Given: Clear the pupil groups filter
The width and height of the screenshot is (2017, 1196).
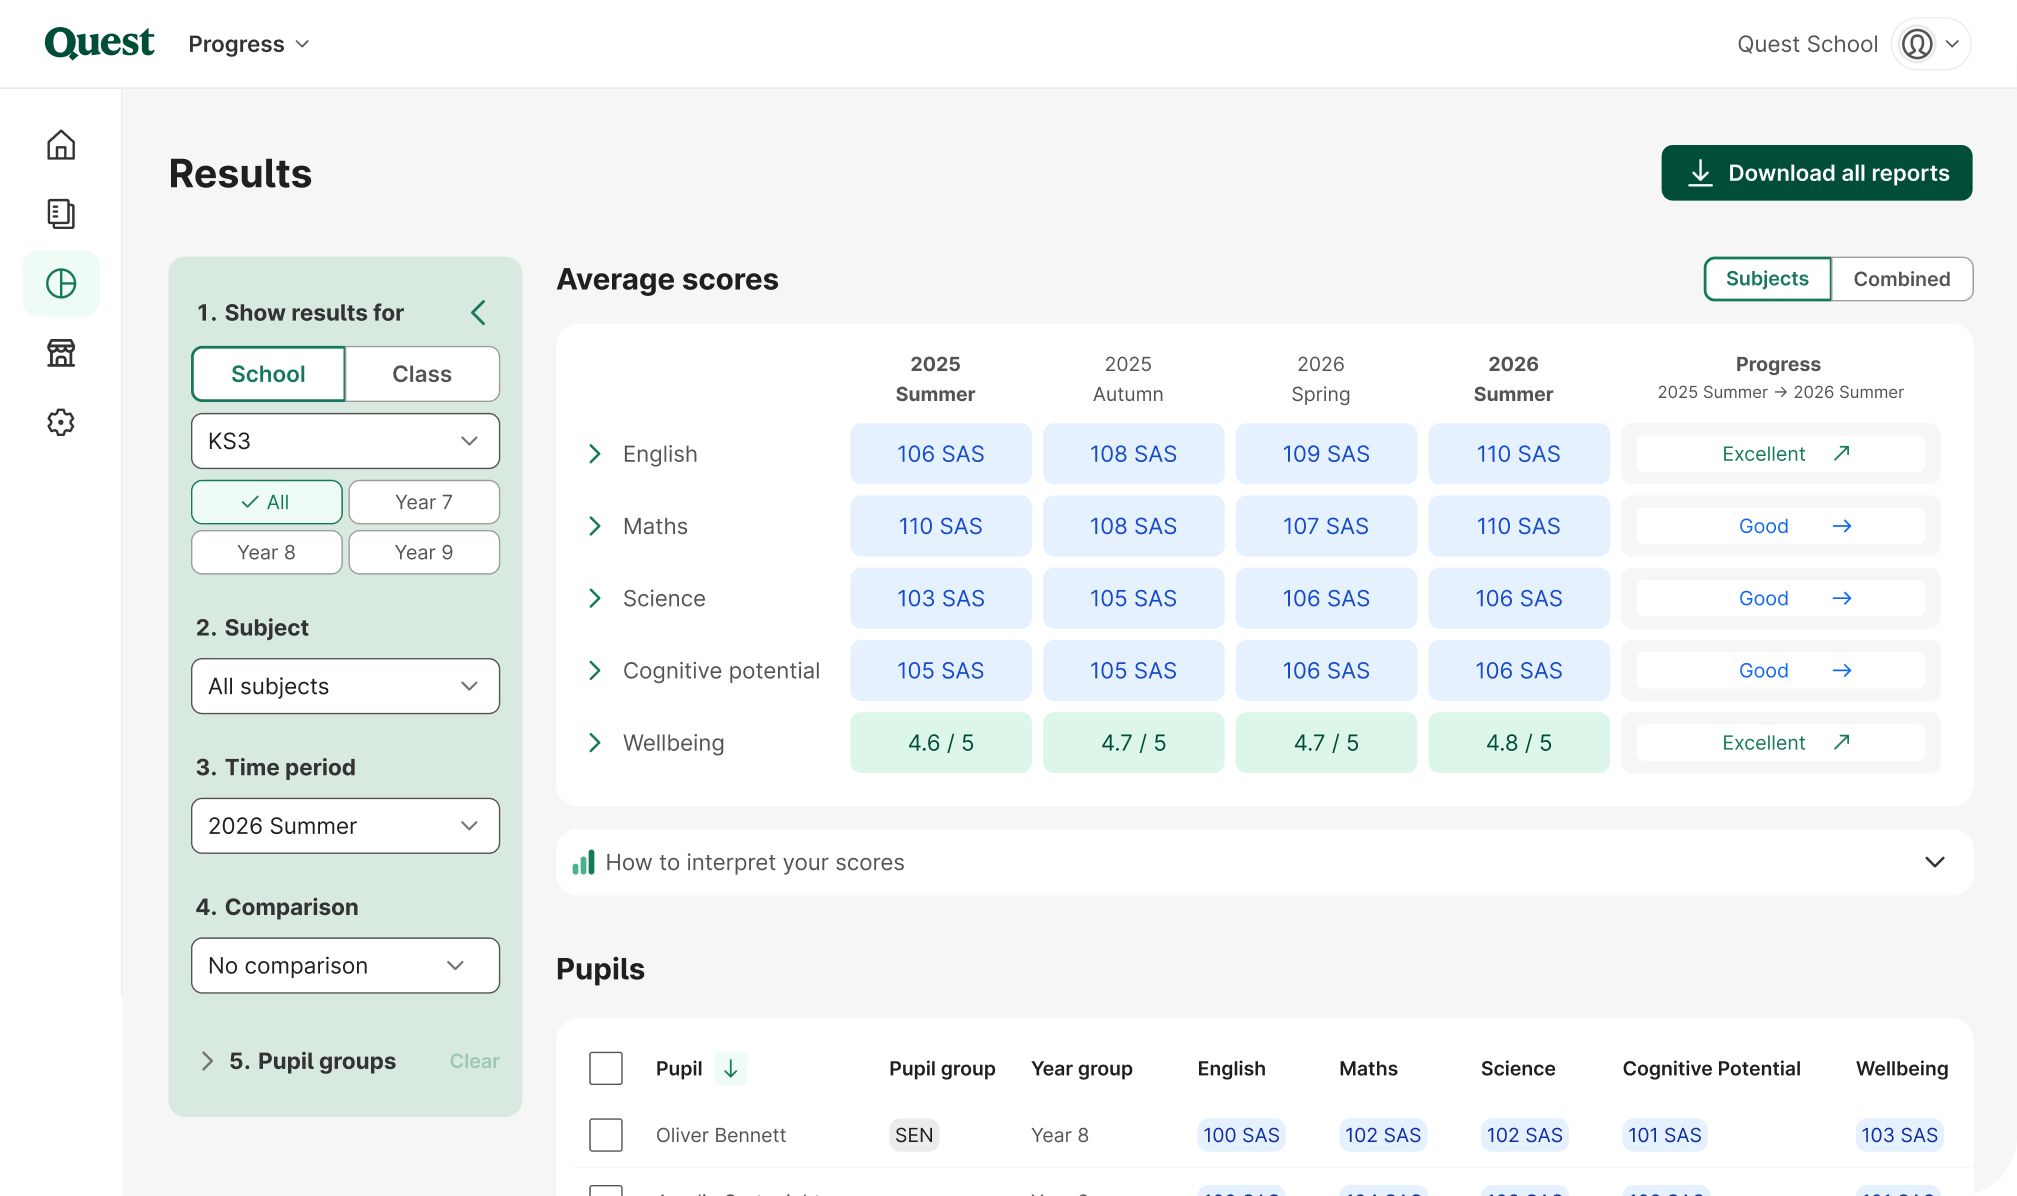Looking at the screenshot, I should (x=474, y=1061).
